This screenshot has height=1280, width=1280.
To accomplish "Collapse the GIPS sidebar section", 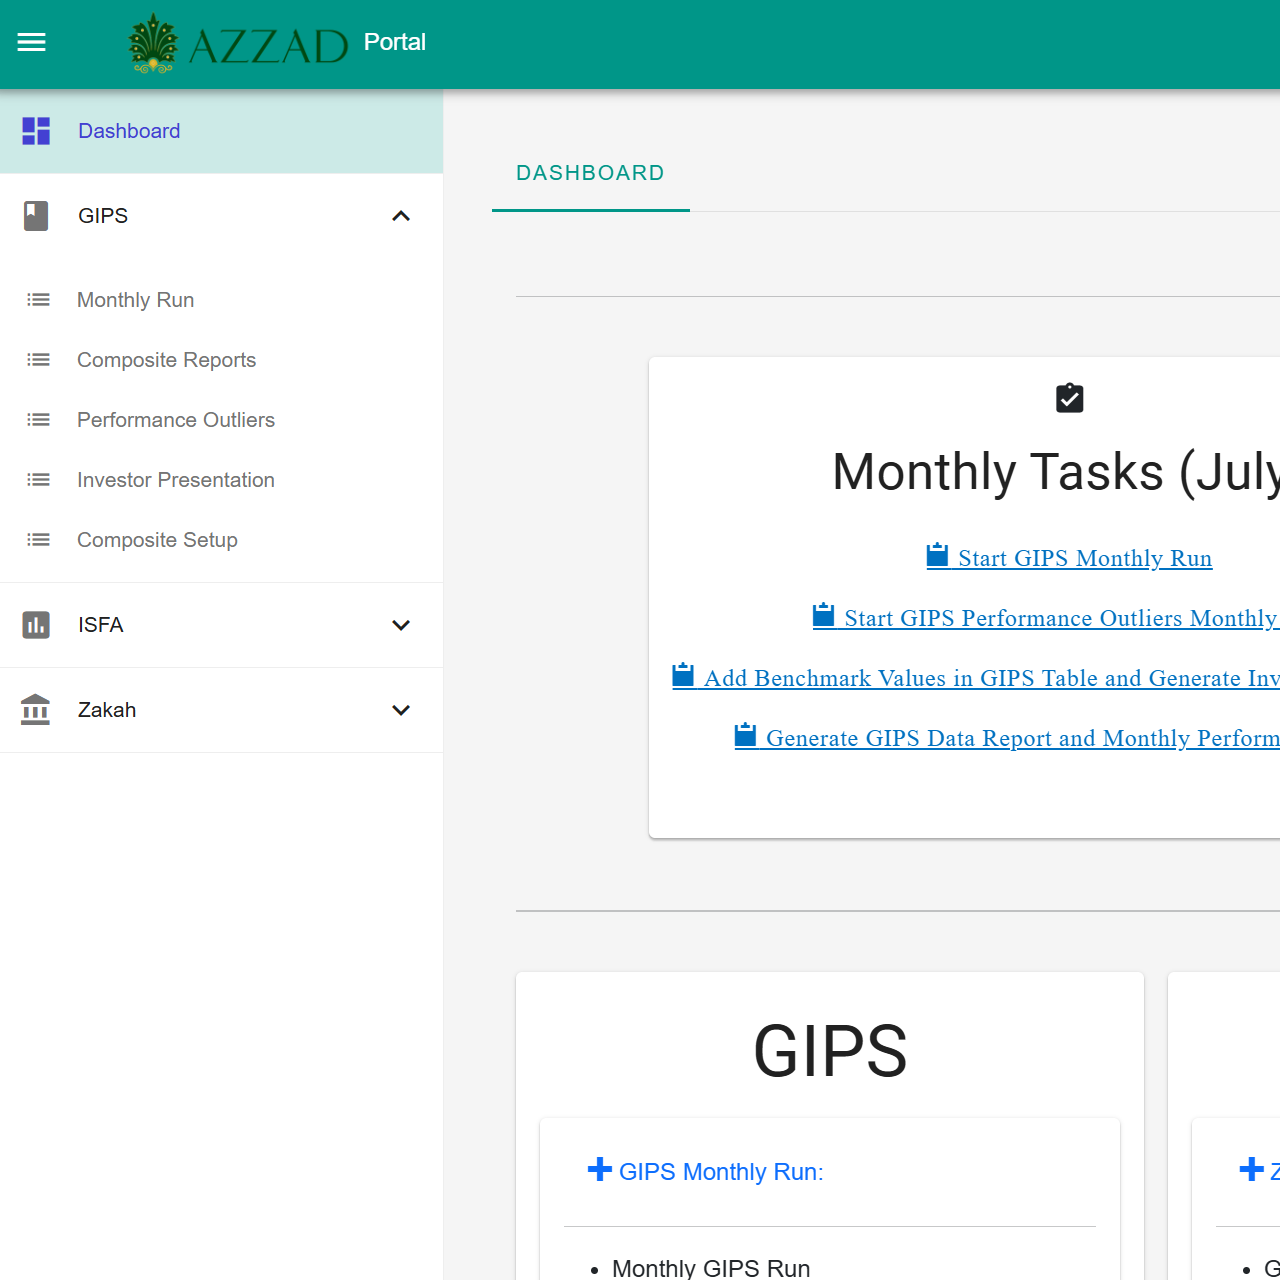I will (401, 216).
